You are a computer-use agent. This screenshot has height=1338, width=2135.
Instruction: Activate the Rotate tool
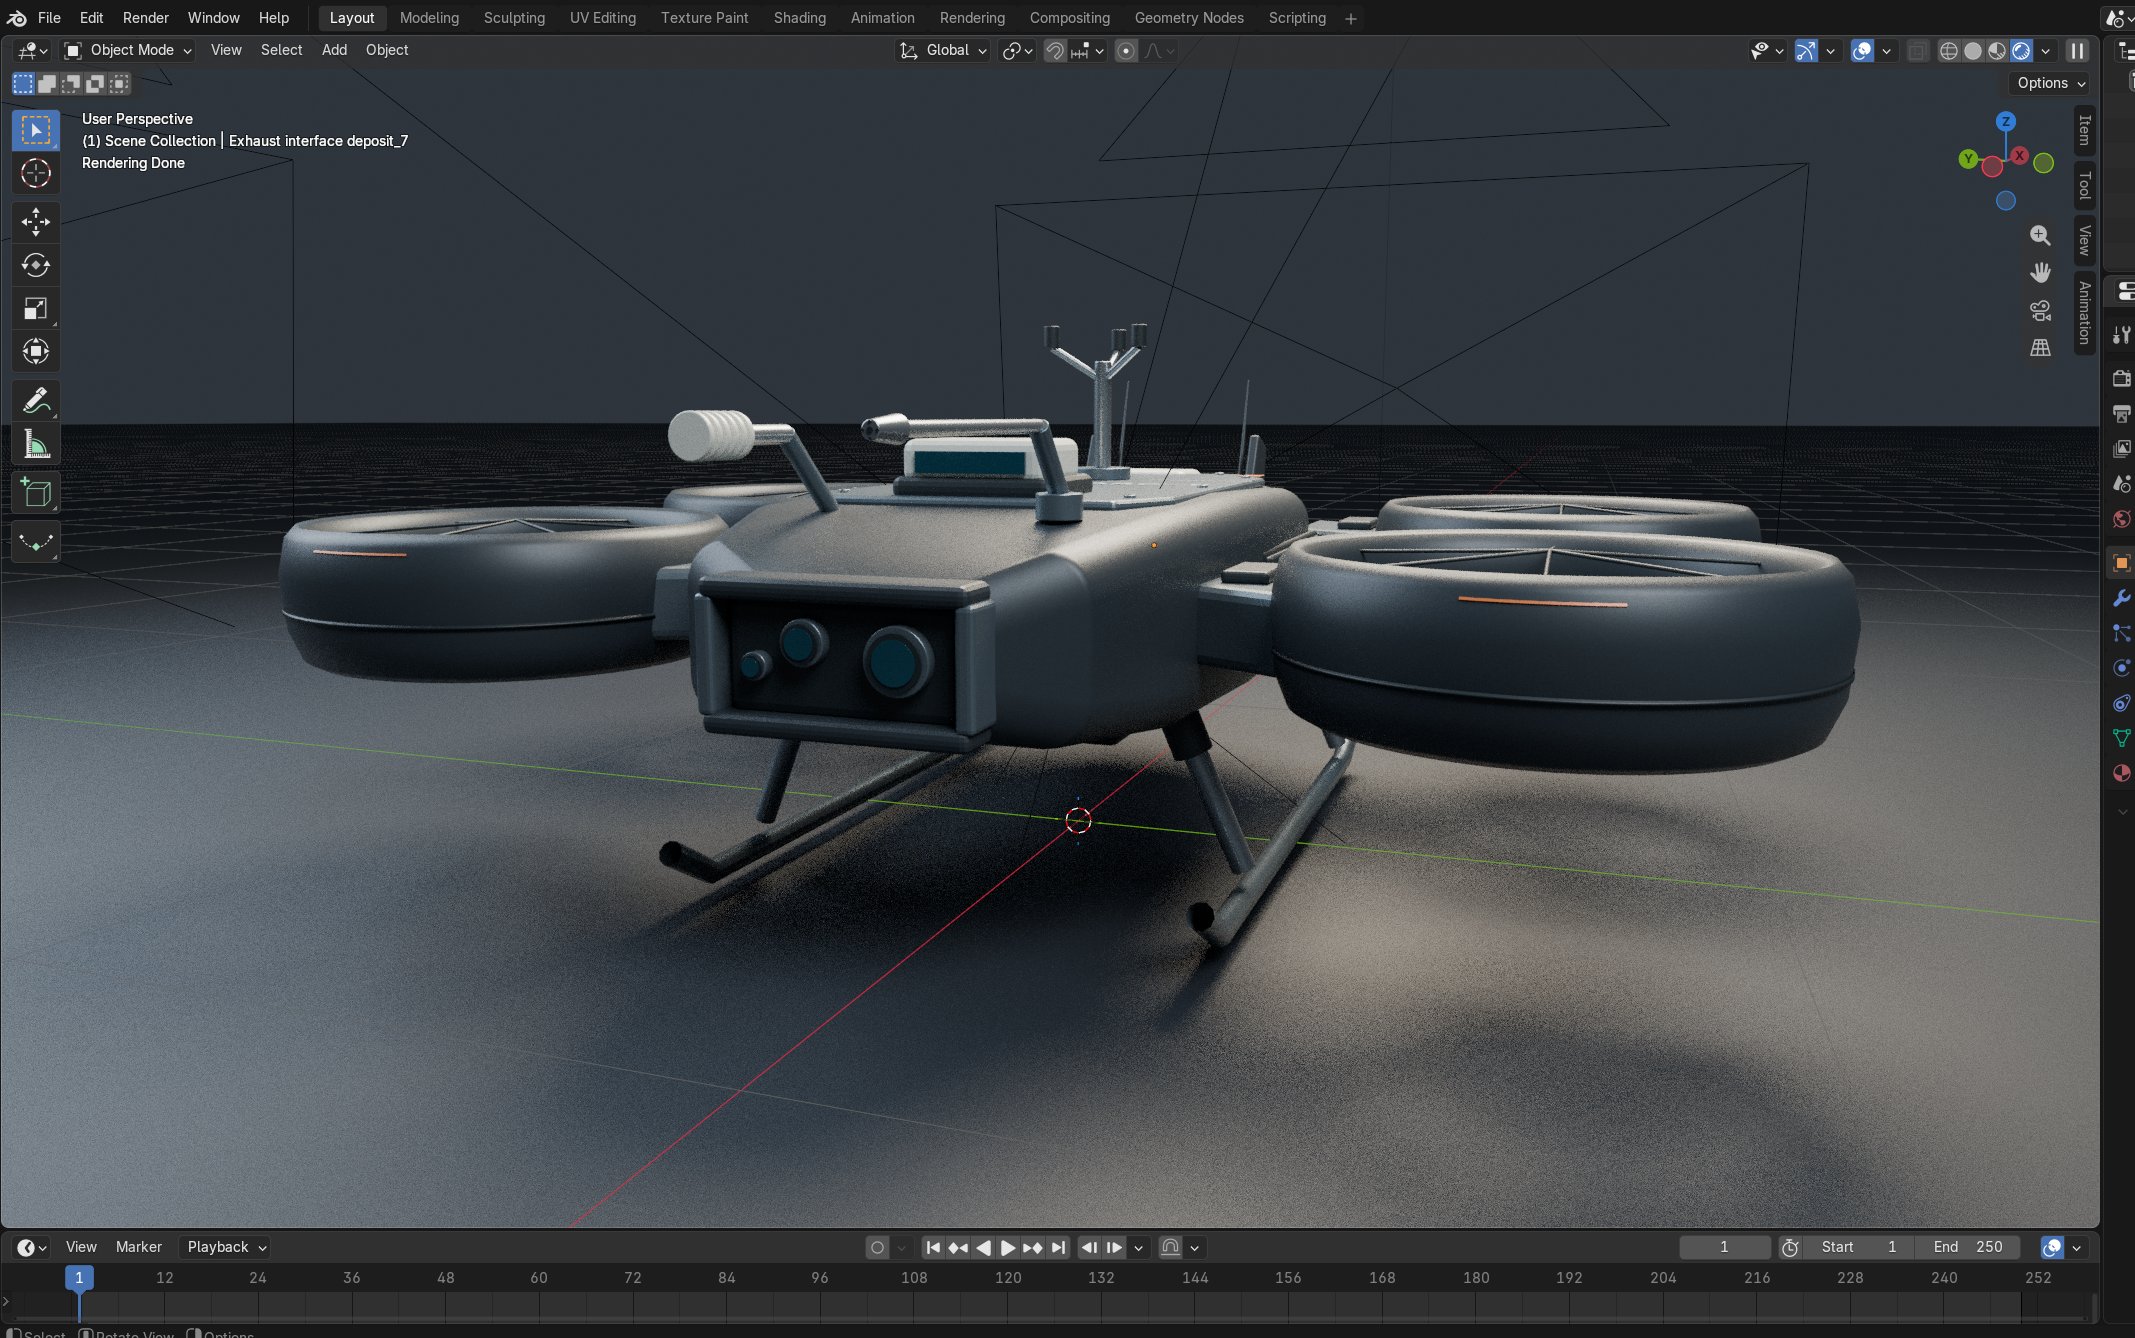click(36, 265)
